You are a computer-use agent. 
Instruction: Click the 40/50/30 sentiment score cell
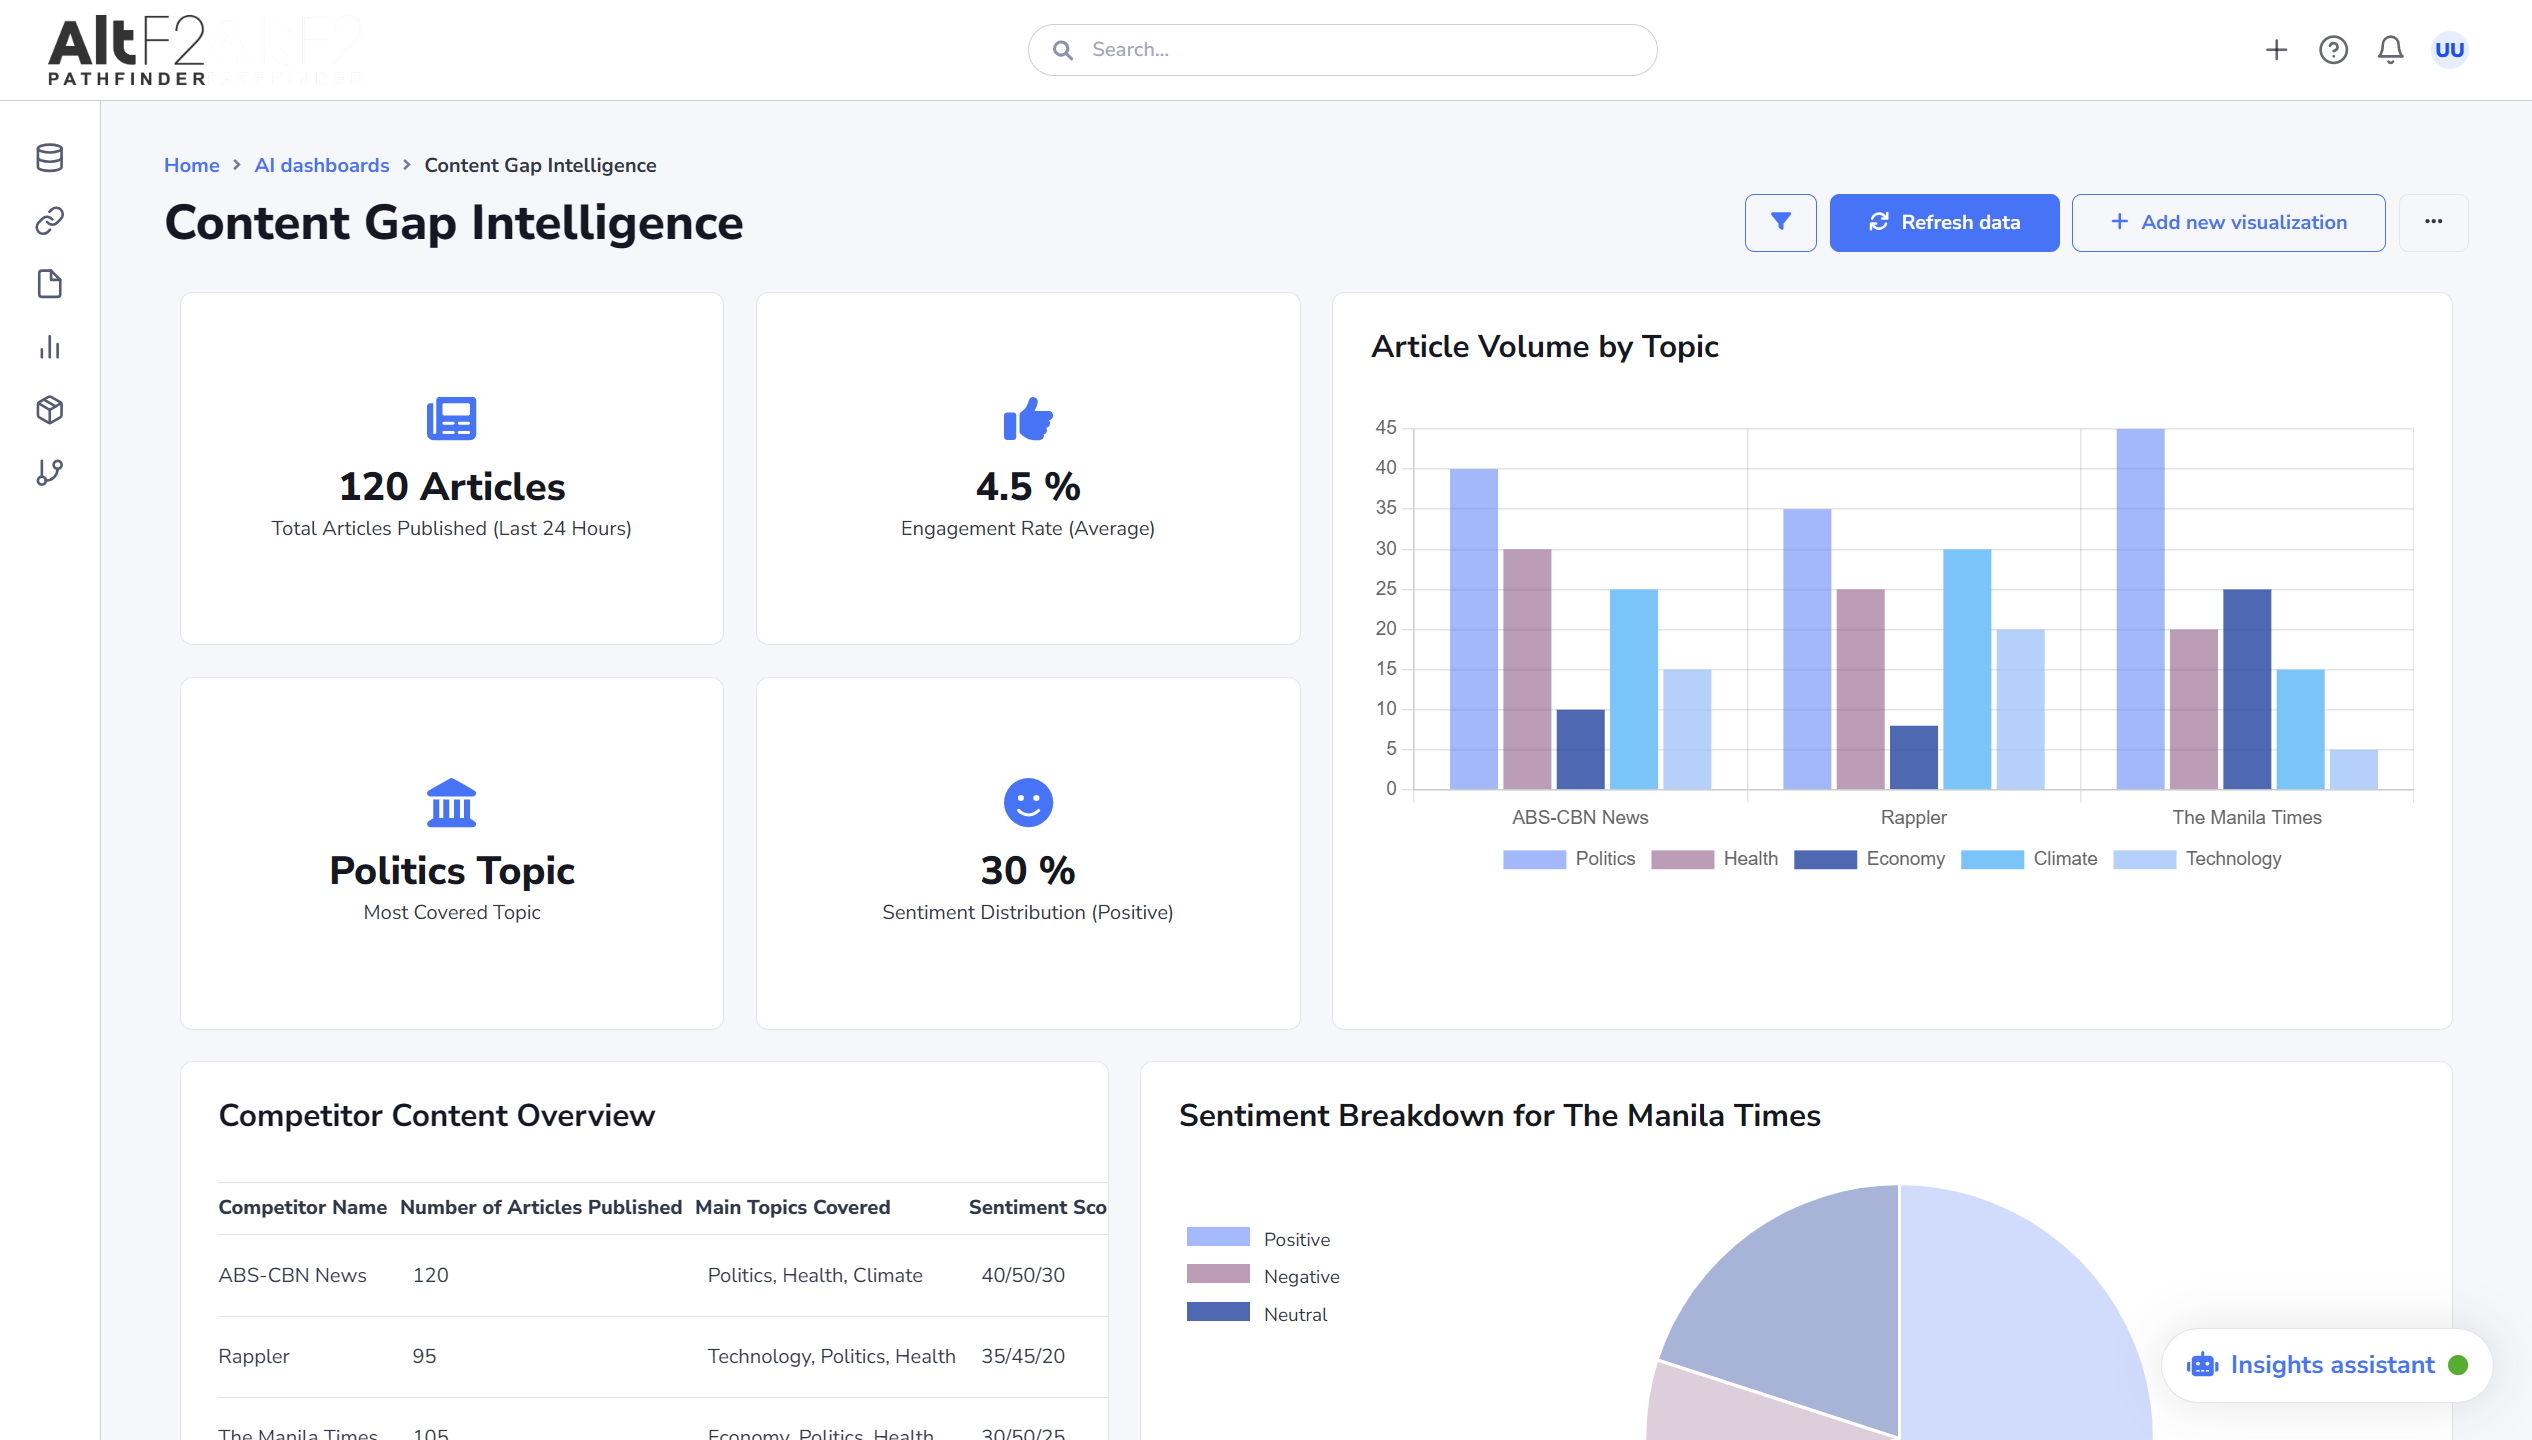1023,1275
